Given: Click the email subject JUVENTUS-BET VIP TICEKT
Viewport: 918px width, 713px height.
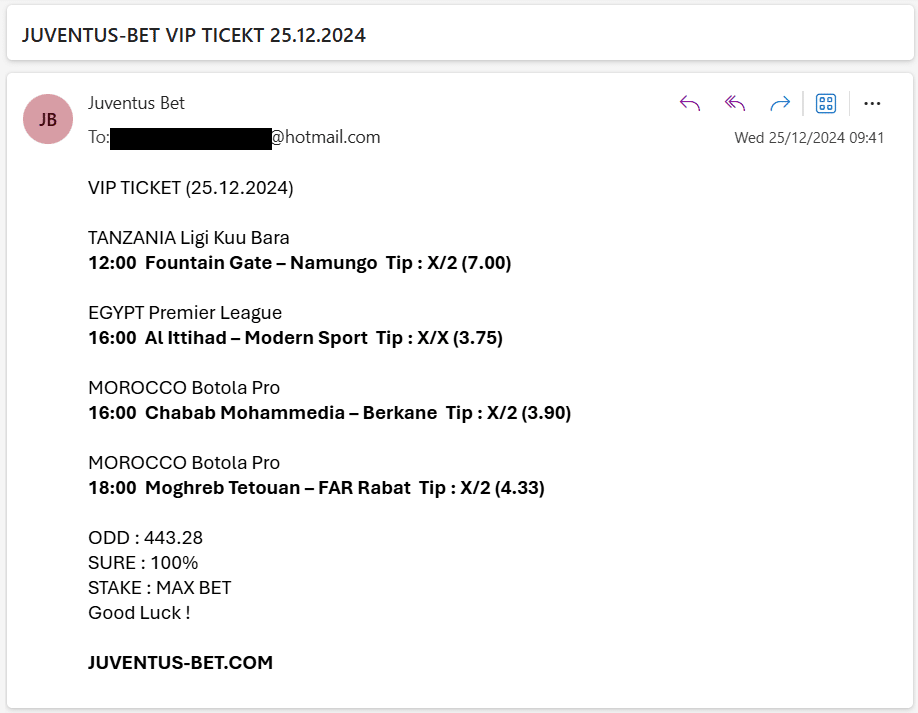Looking at the screenshot, I should coord(194,35).
